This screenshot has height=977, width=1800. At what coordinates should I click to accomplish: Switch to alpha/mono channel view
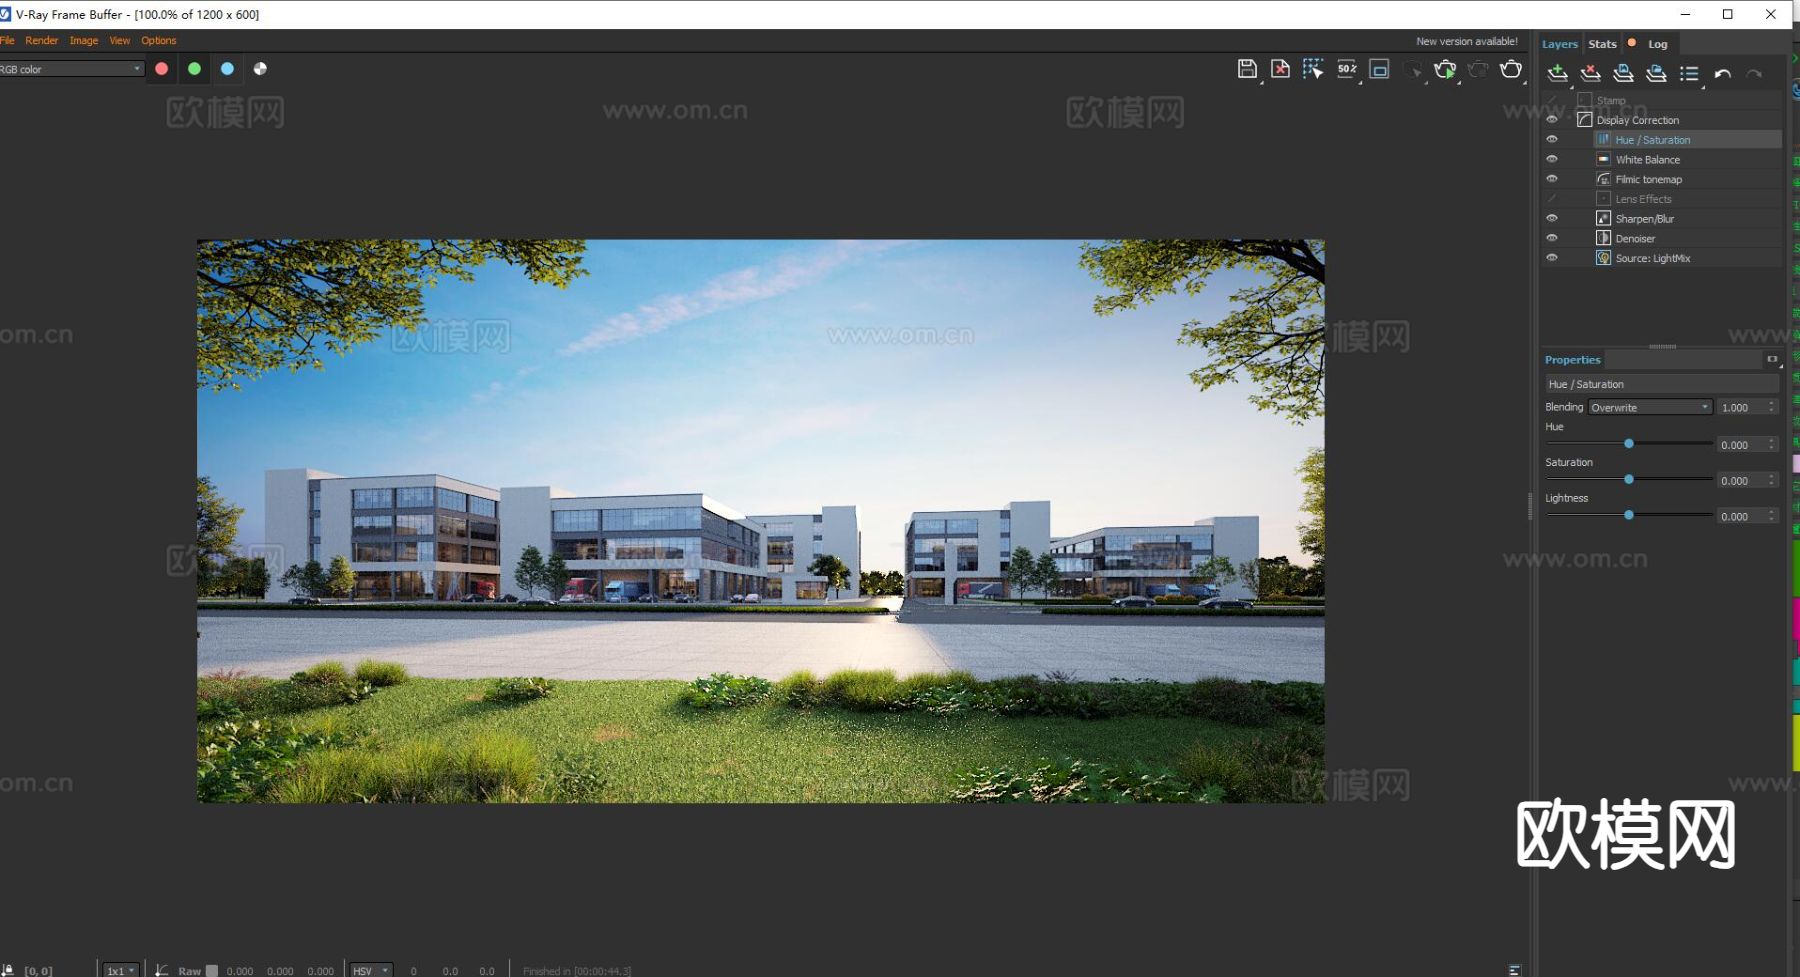click(x=260, y=69)
